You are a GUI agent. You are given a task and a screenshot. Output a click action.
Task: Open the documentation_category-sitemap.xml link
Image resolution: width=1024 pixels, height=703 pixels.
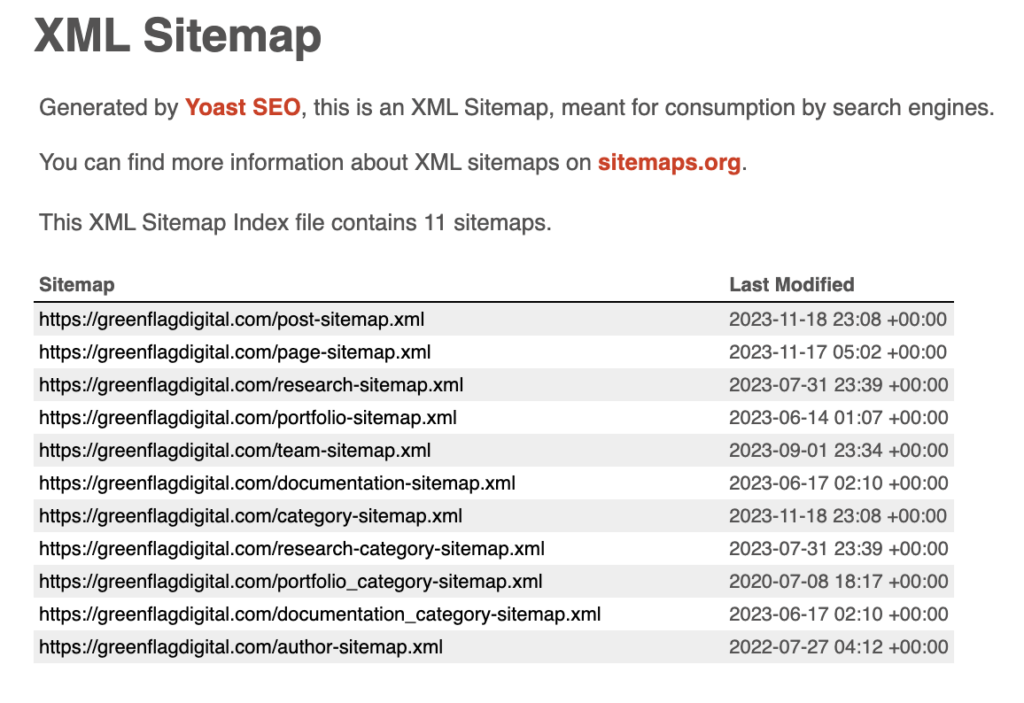coord(319,613)
